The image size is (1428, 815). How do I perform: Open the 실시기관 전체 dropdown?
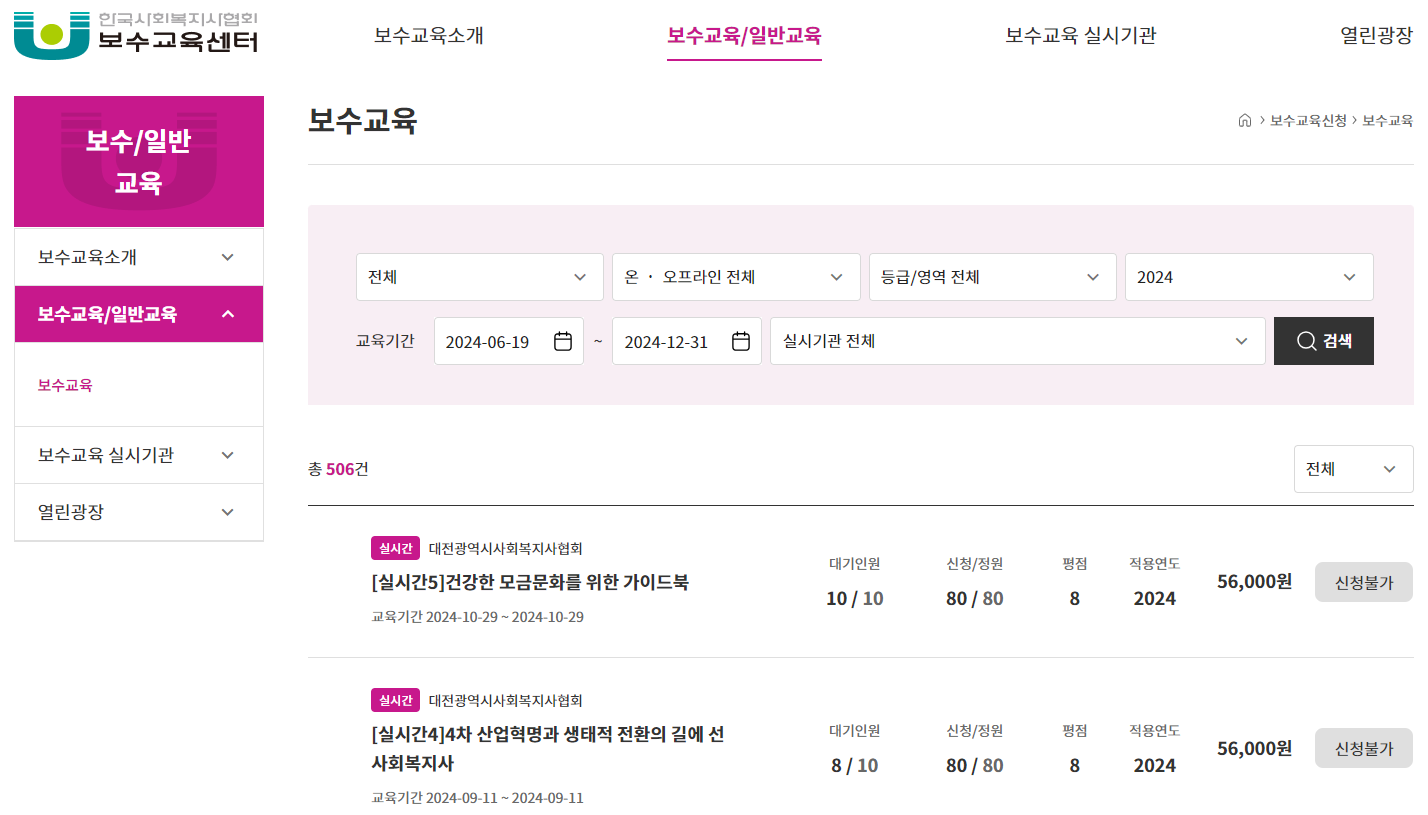1017,341
